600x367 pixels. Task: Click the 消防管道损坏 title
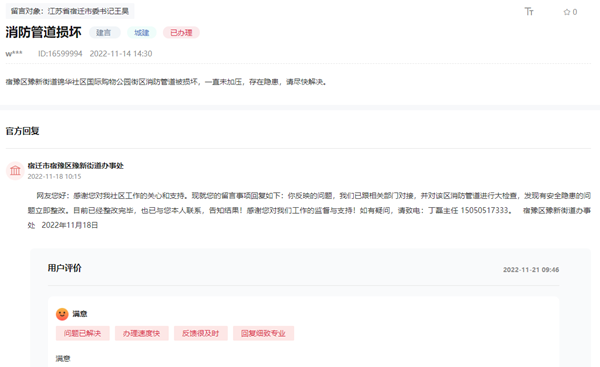(x=43, y=32)
